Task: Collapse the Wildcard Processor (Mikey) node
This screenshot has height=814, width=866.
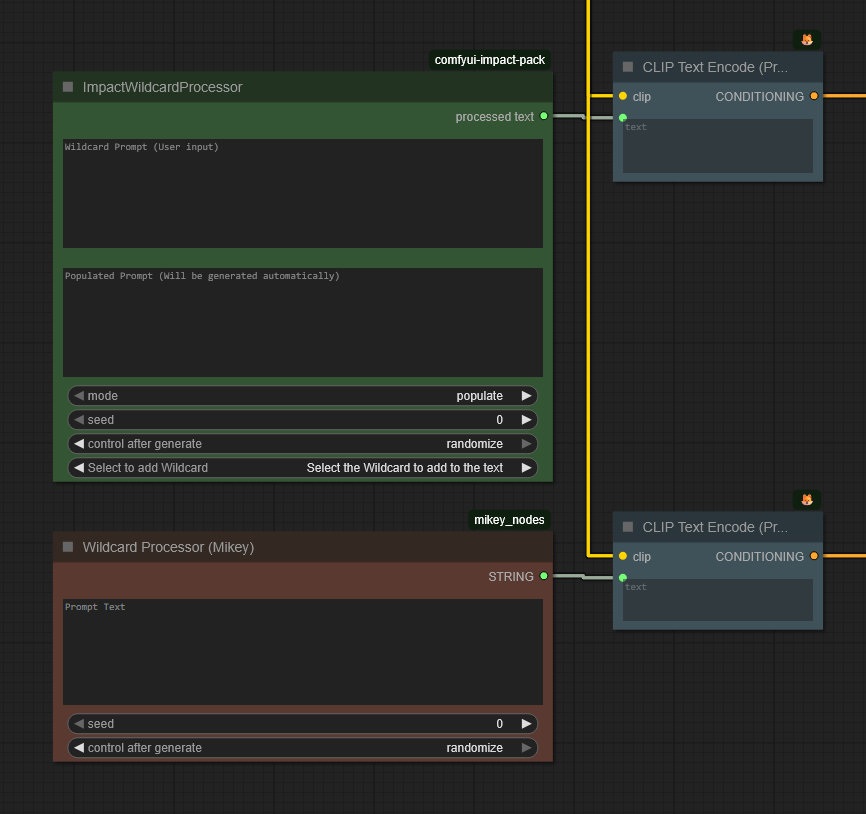Action: coord(68,547)
